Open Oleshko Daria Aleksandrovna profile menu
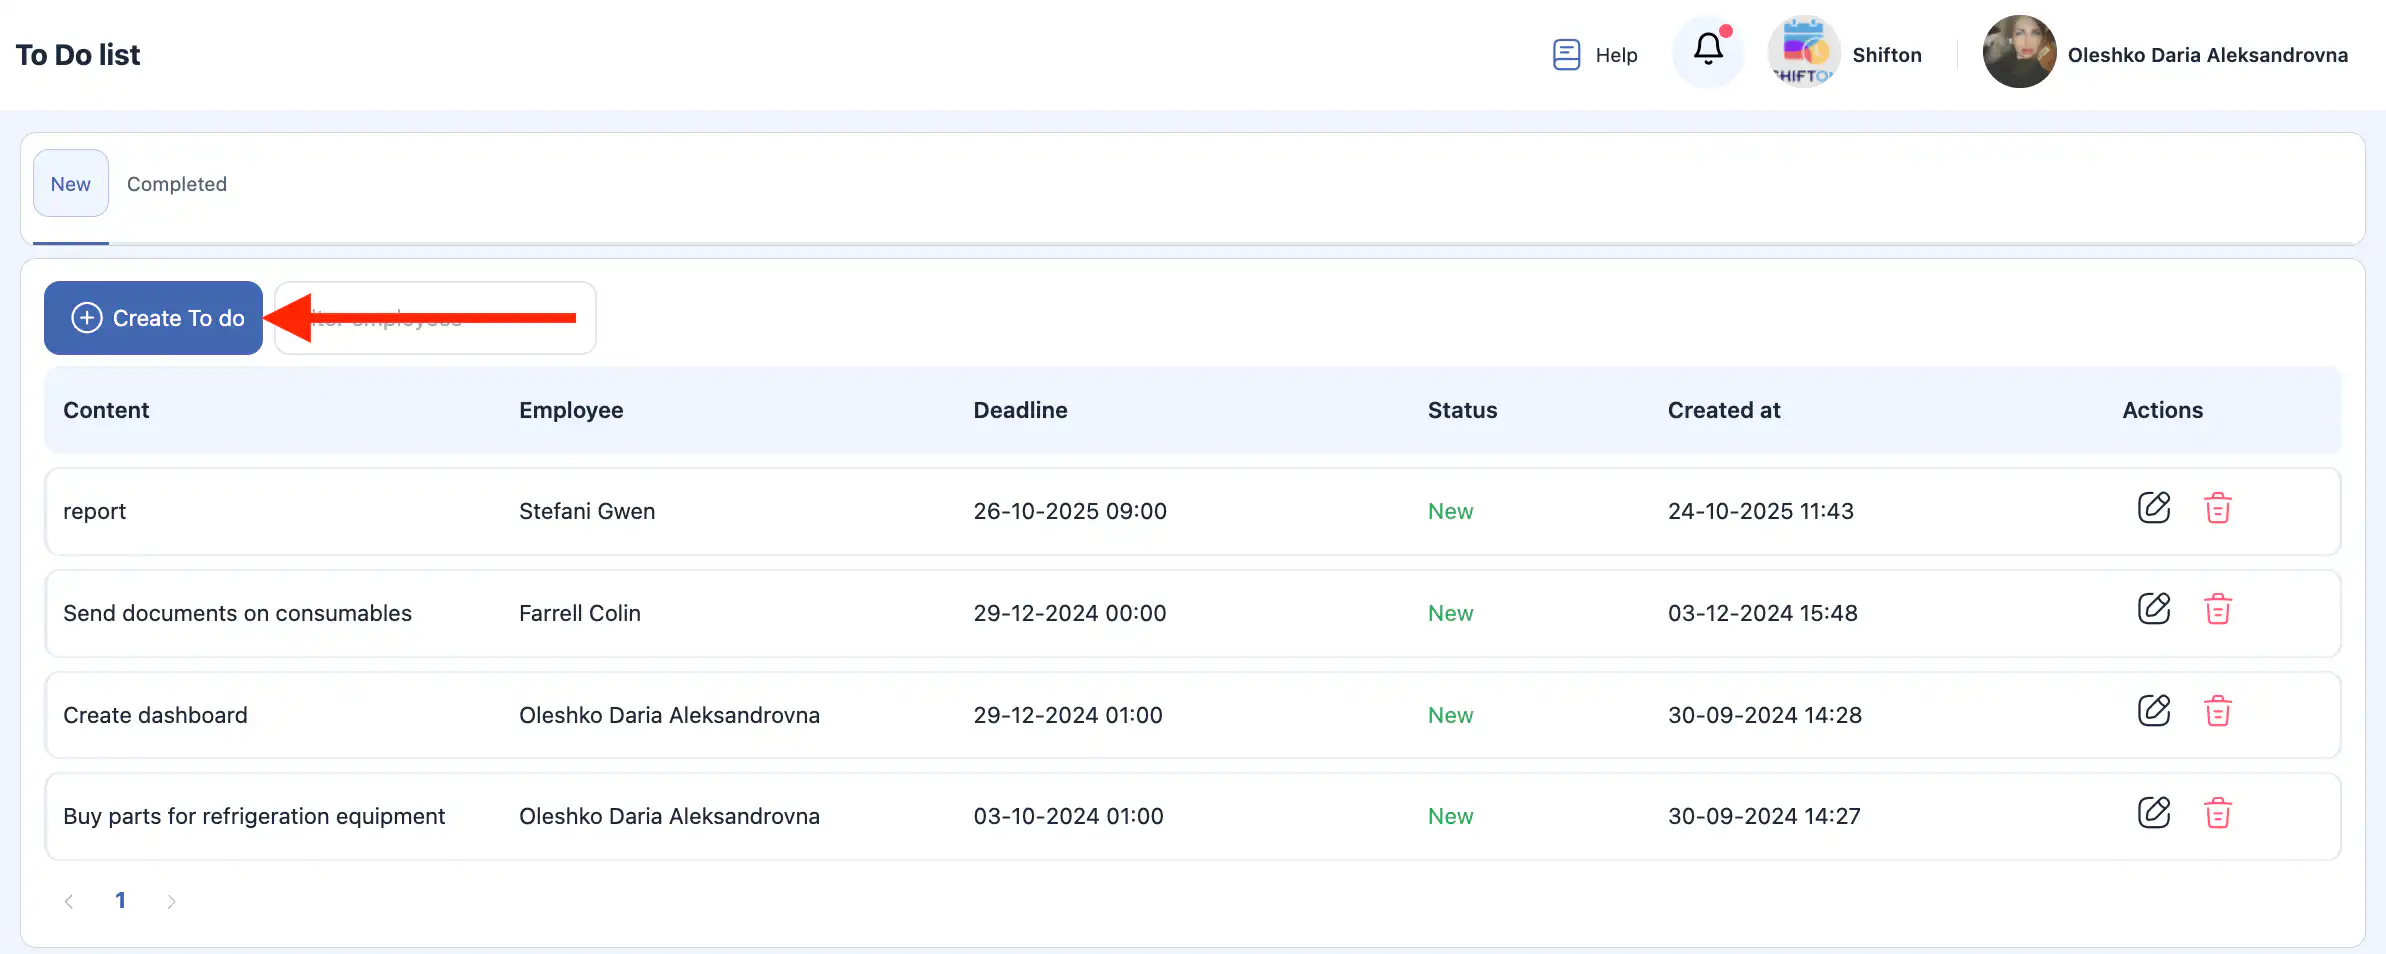The image size is (2386, 954). (2207, 55)
